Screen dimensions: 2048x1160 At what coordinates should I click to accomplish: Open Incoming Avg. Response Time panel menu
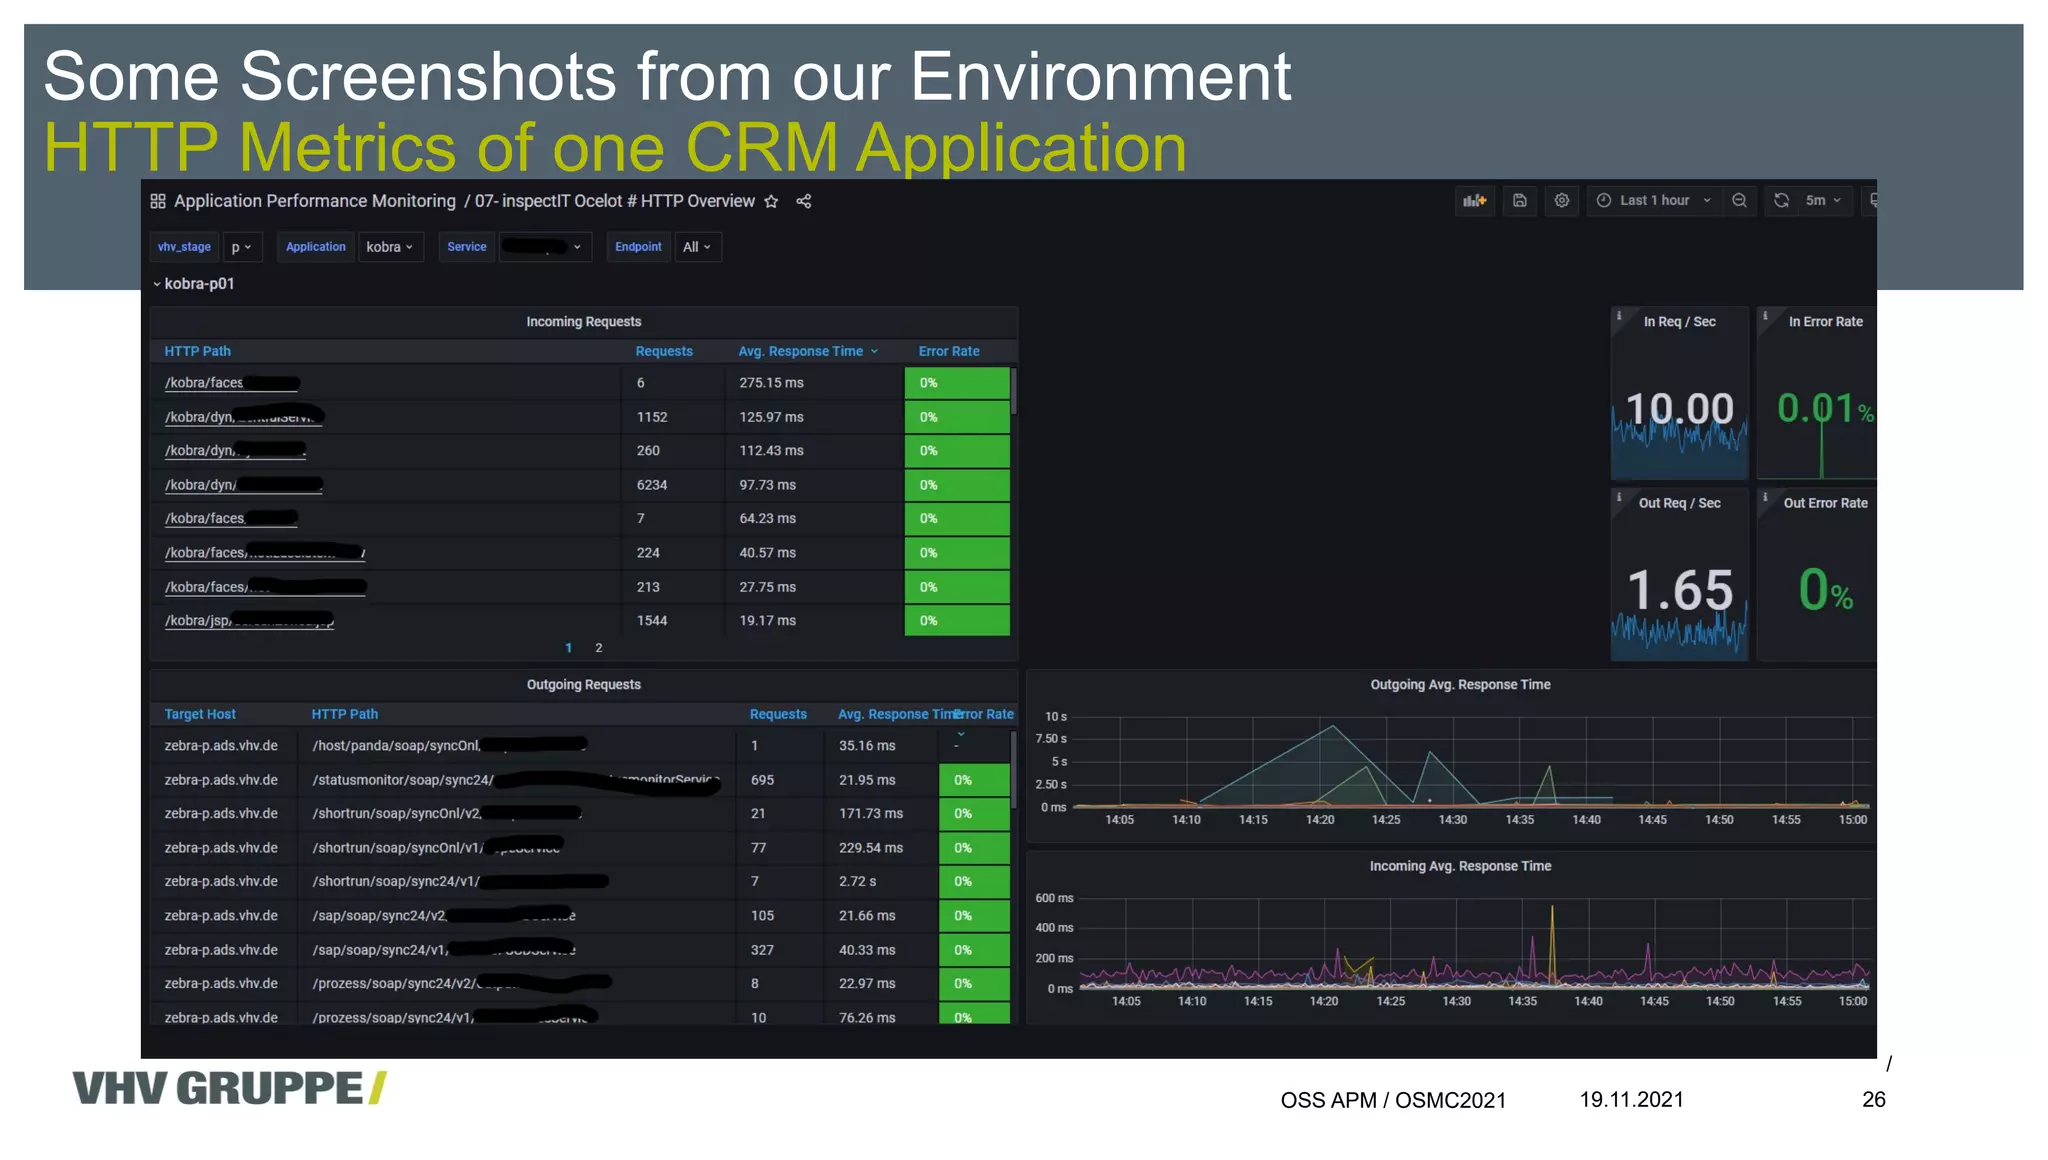(x=1460, y=866)
